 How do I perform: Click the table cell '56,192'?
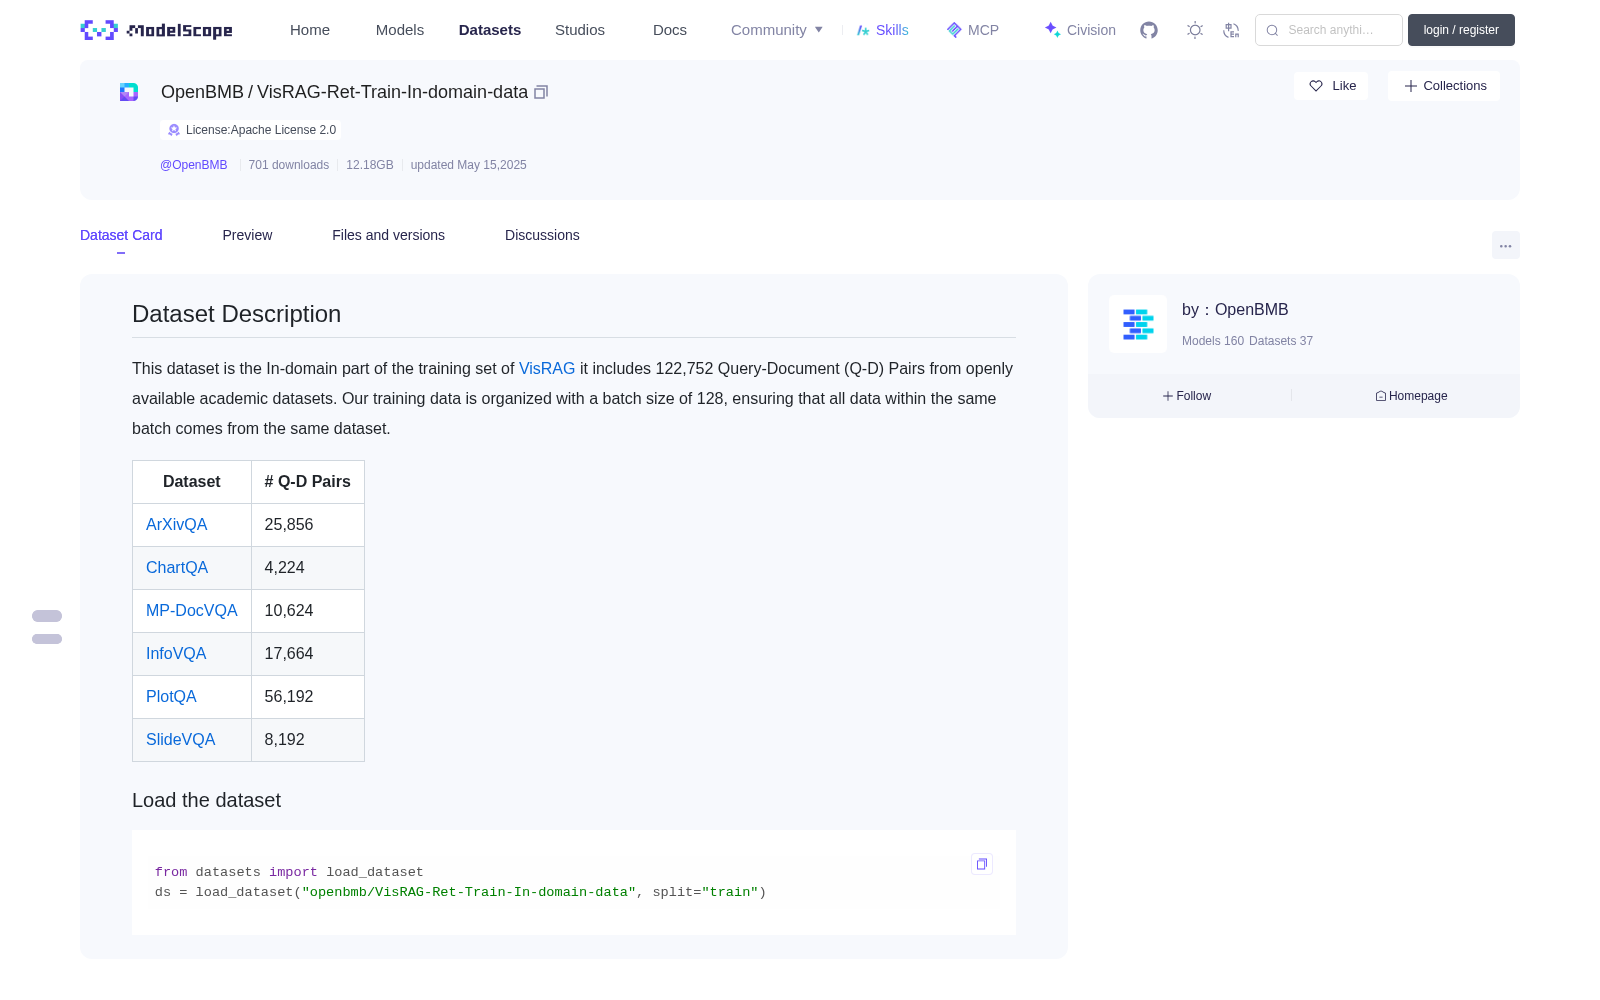click(308, 697)
